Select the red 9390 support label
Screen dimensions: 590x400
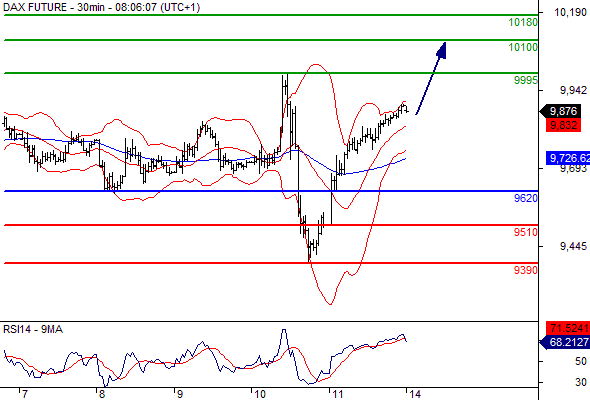[526, 270]
